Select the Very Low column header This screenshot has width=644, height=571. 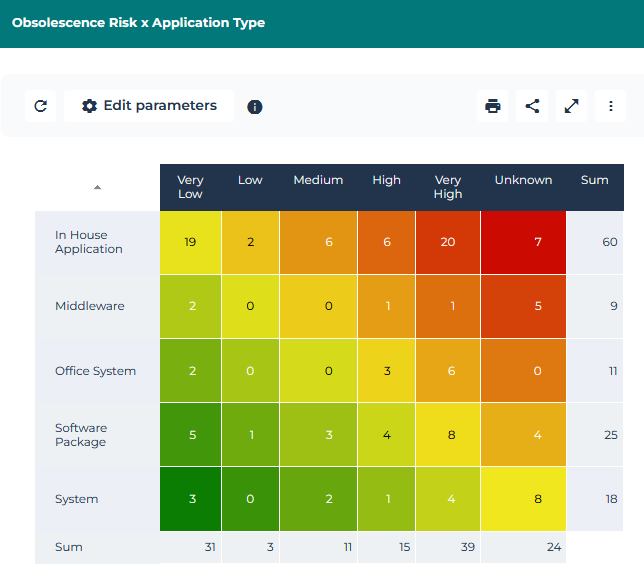190,187
